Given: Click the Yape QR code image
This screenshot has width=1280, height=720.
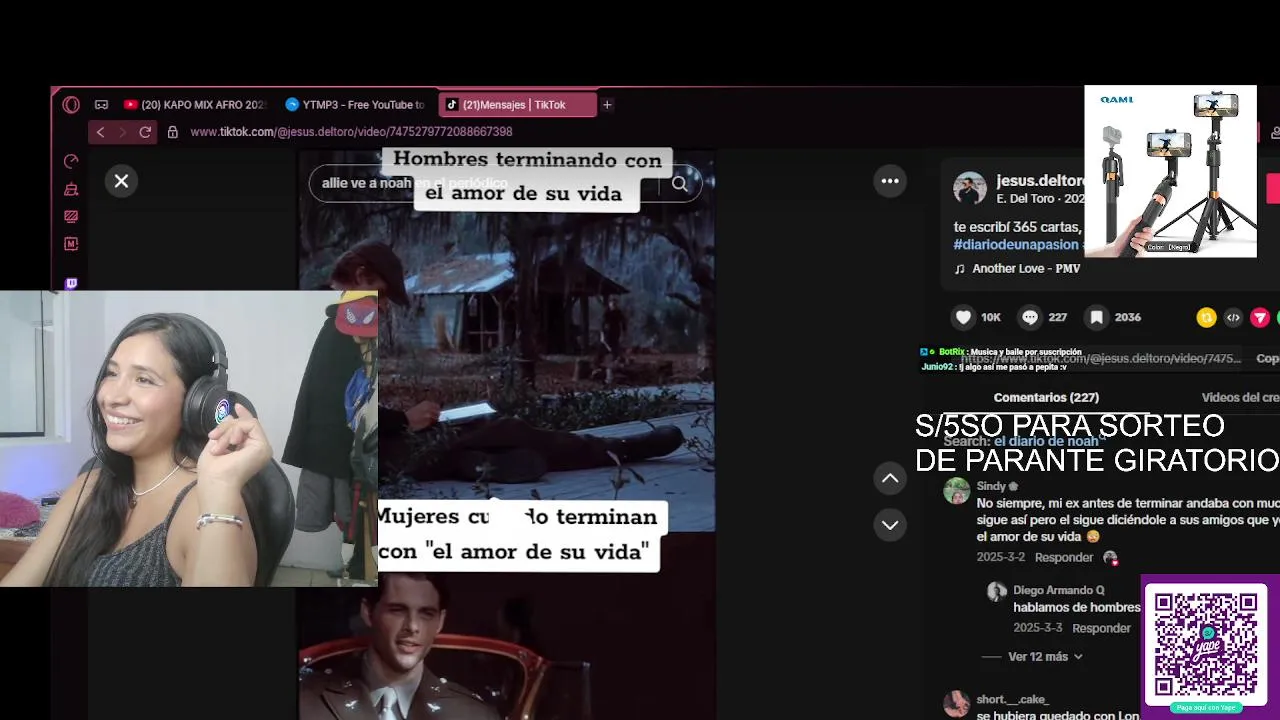Looking at the screenshot, I should (x=1206, y=646).
